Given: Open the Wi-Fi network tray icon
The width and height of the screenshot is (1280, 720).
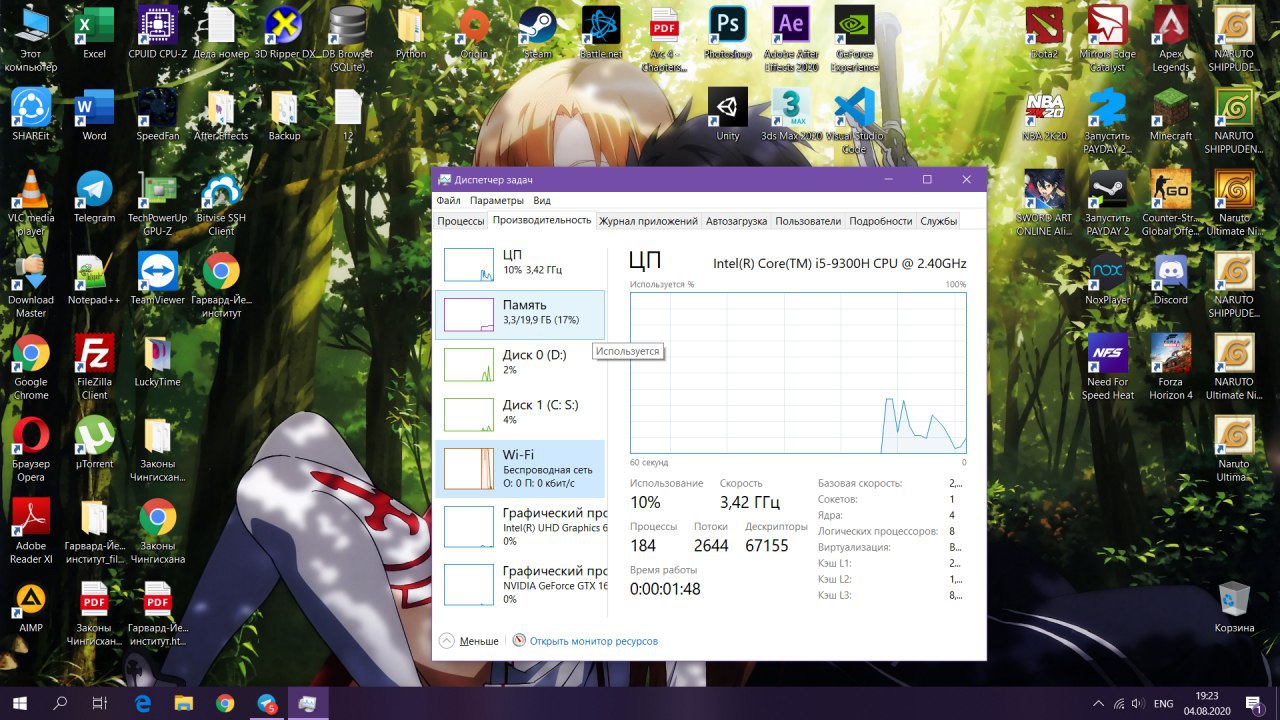Looking at the screenshot, I should pyautogui.click(x=1119, y=704).
